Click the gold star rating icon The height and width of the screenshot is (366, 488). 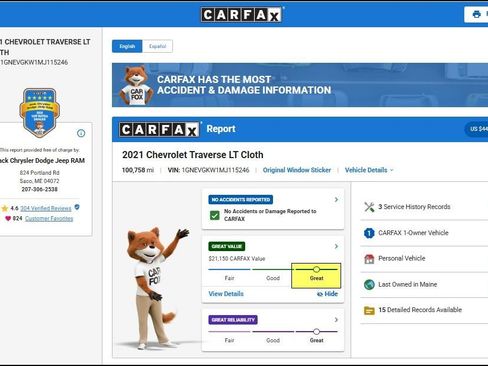pos(5,209)
